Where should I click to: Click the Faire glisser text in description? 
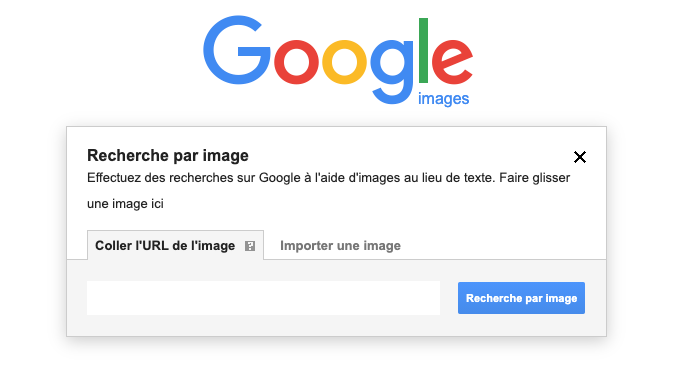point(534,178)
